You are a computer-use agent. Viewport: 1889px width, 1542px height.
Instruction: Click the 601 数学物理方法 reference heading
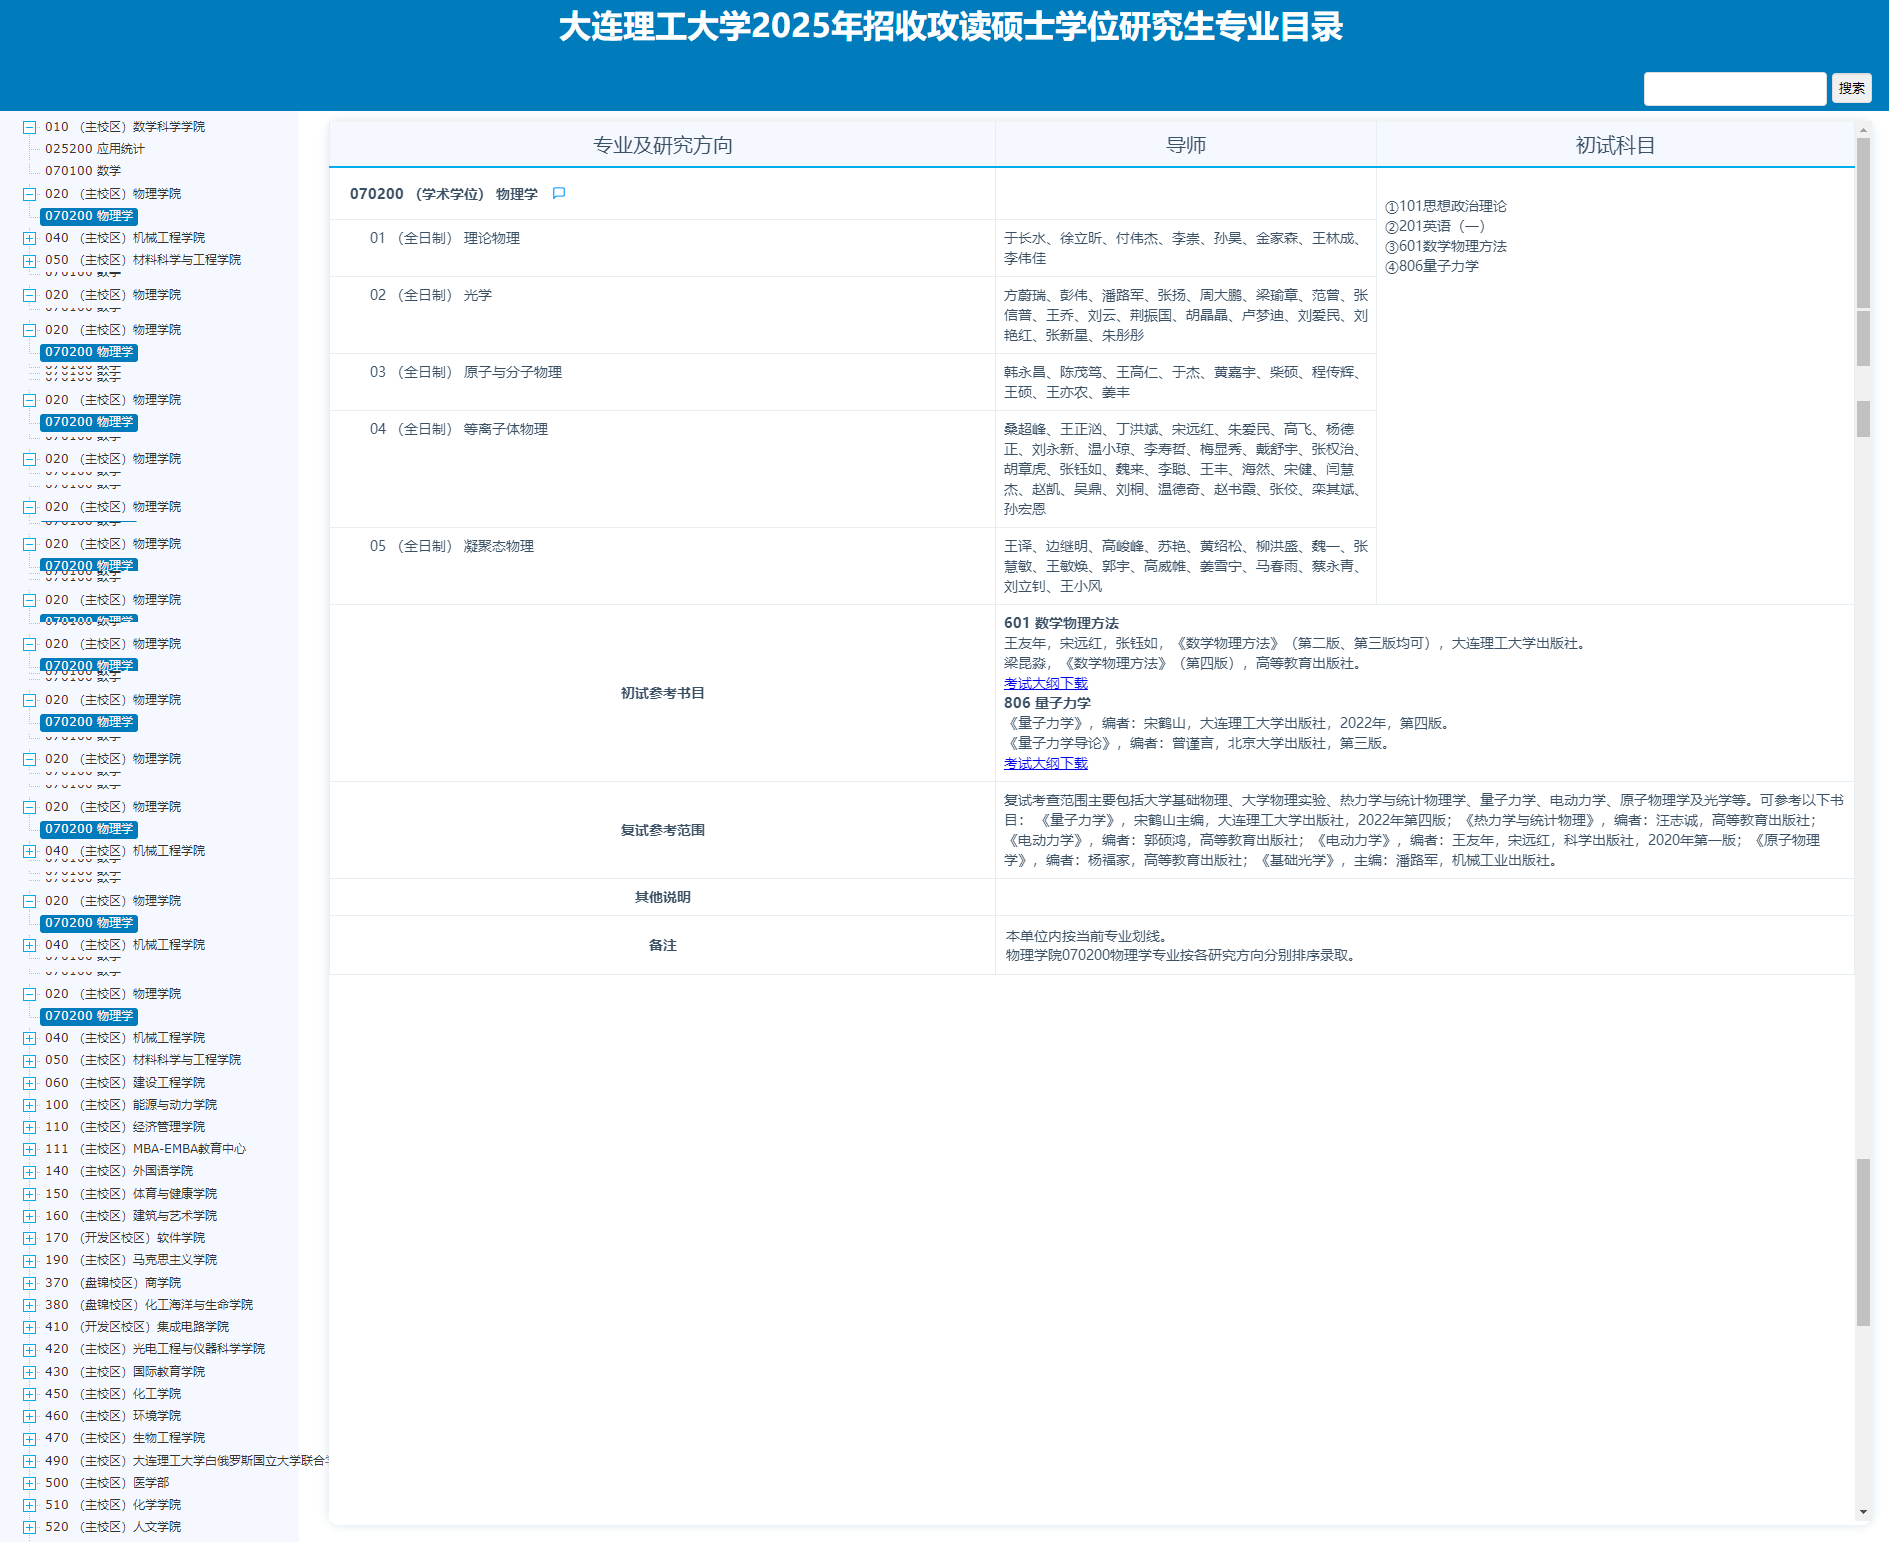click(x=1061, y=623)
